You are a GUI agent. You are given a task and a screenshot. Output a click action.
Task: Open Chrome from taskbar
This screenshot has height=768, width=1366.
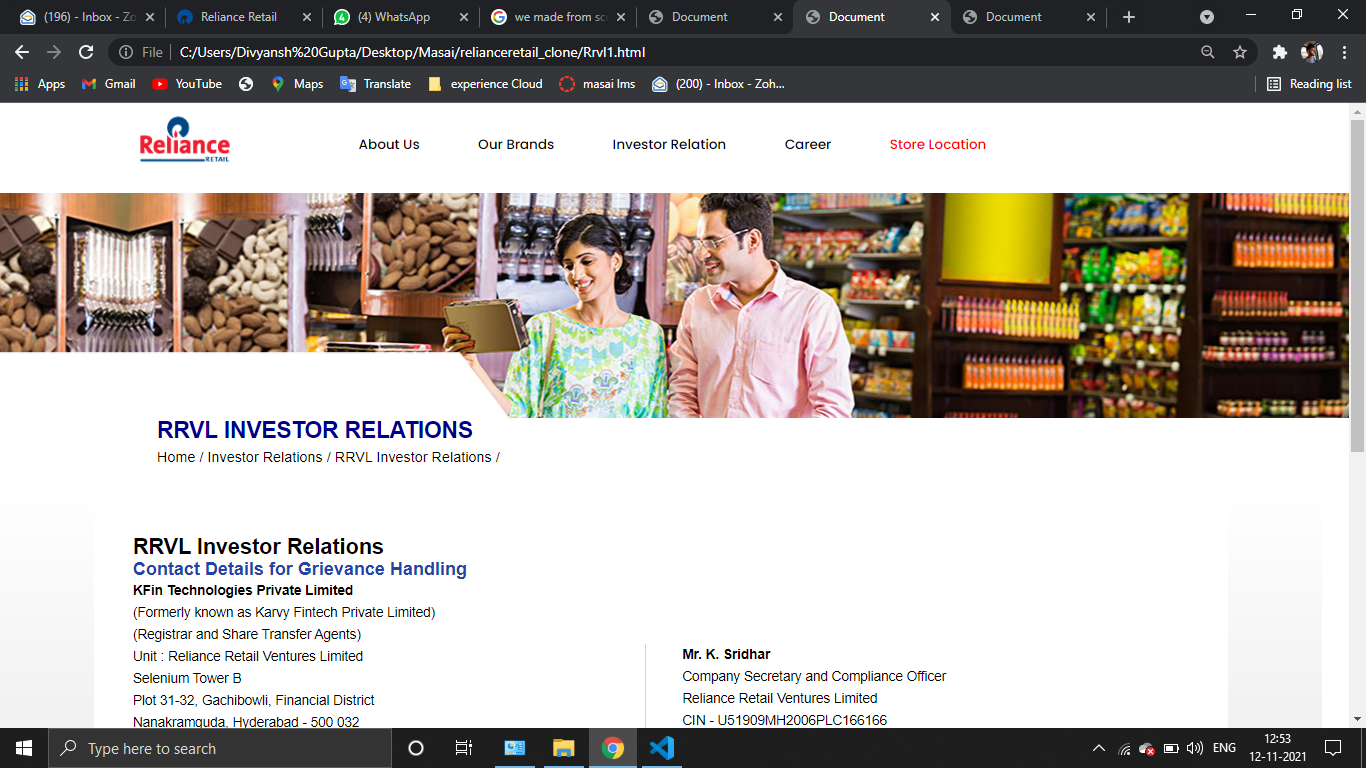(x=613, y=748)
